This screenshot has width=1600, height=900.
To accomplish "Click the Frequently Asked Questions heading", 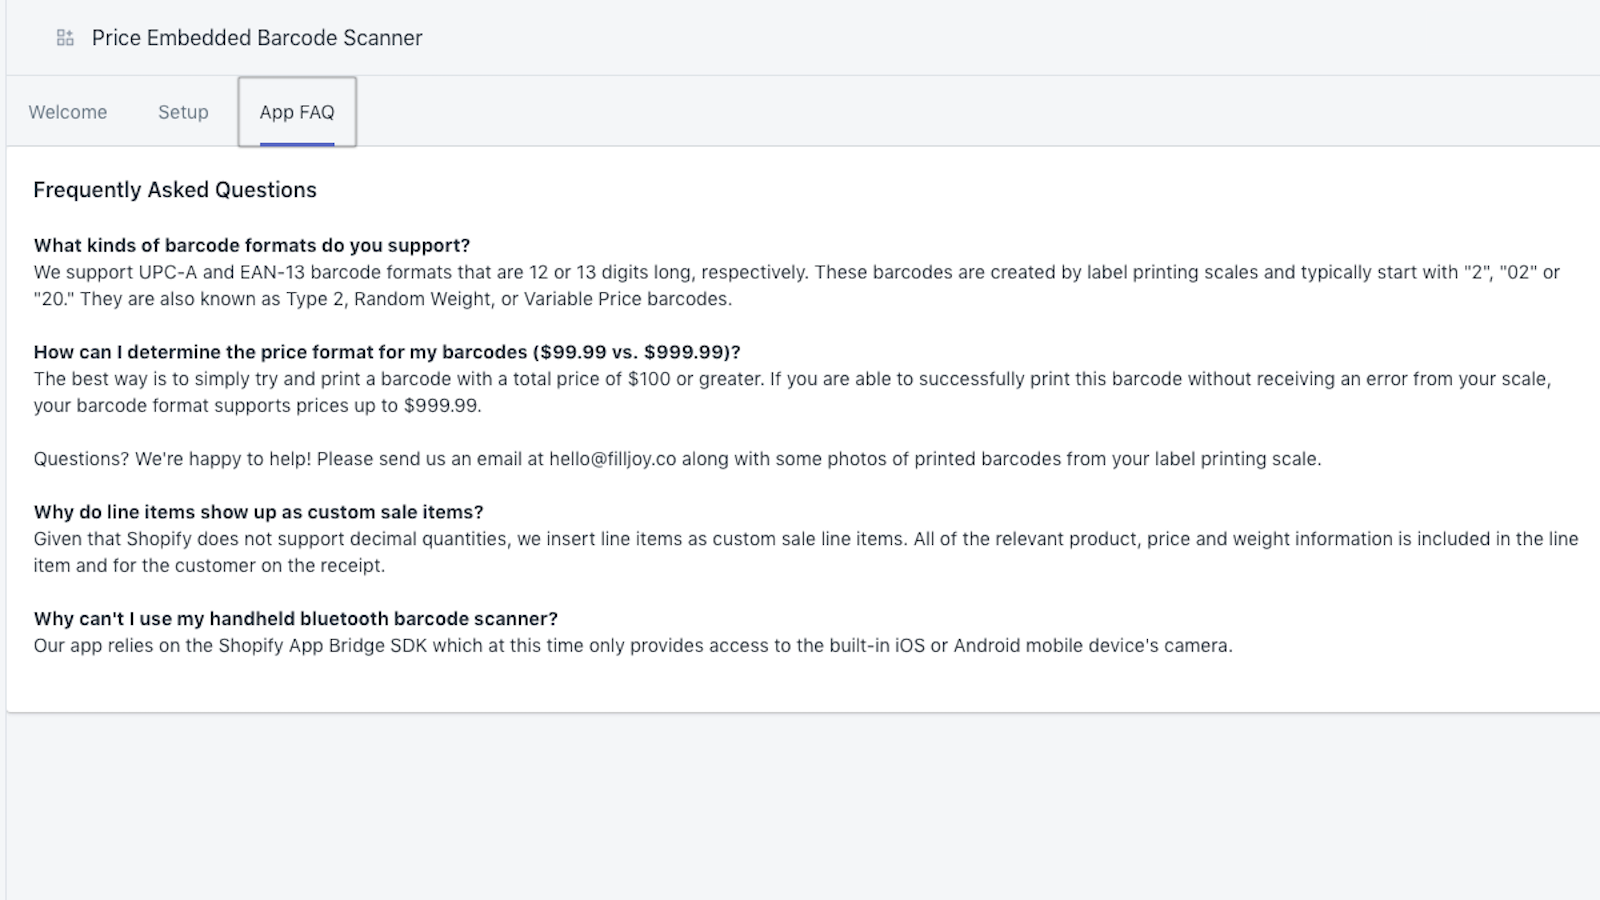I will click(175, 190).
